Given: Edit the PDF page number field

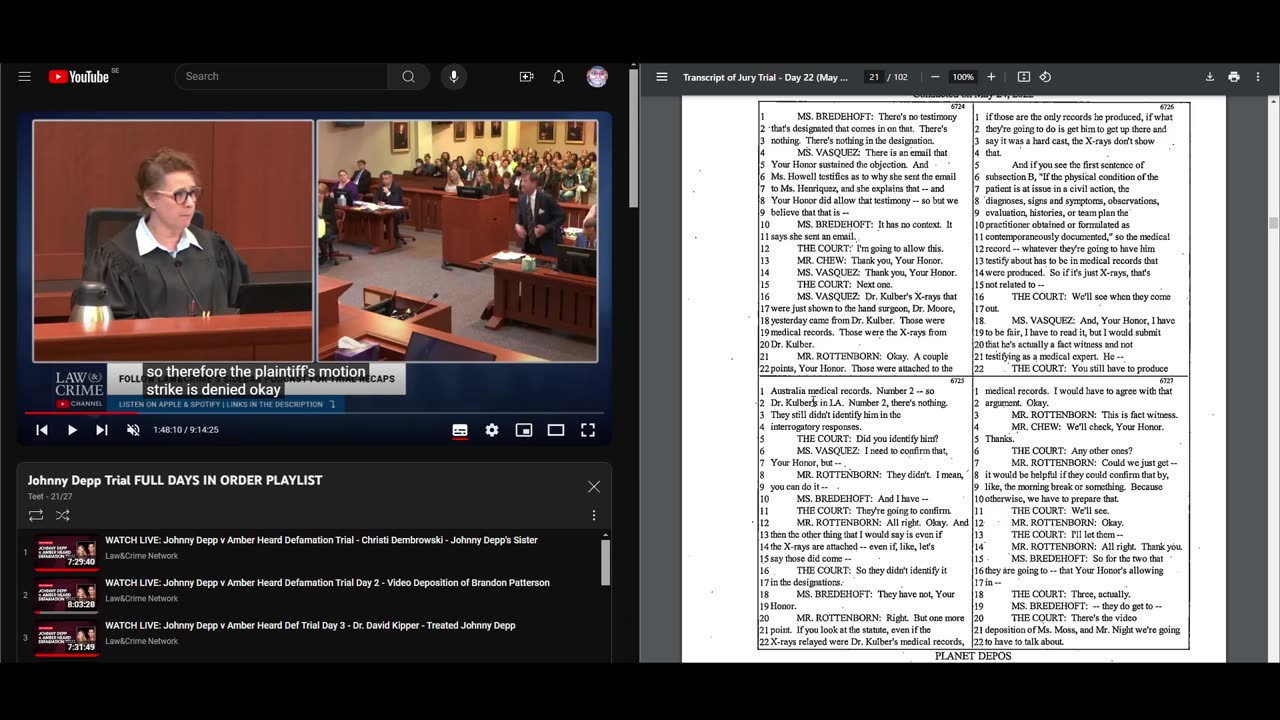Looking at the screenshot, I should pos(874,77).
